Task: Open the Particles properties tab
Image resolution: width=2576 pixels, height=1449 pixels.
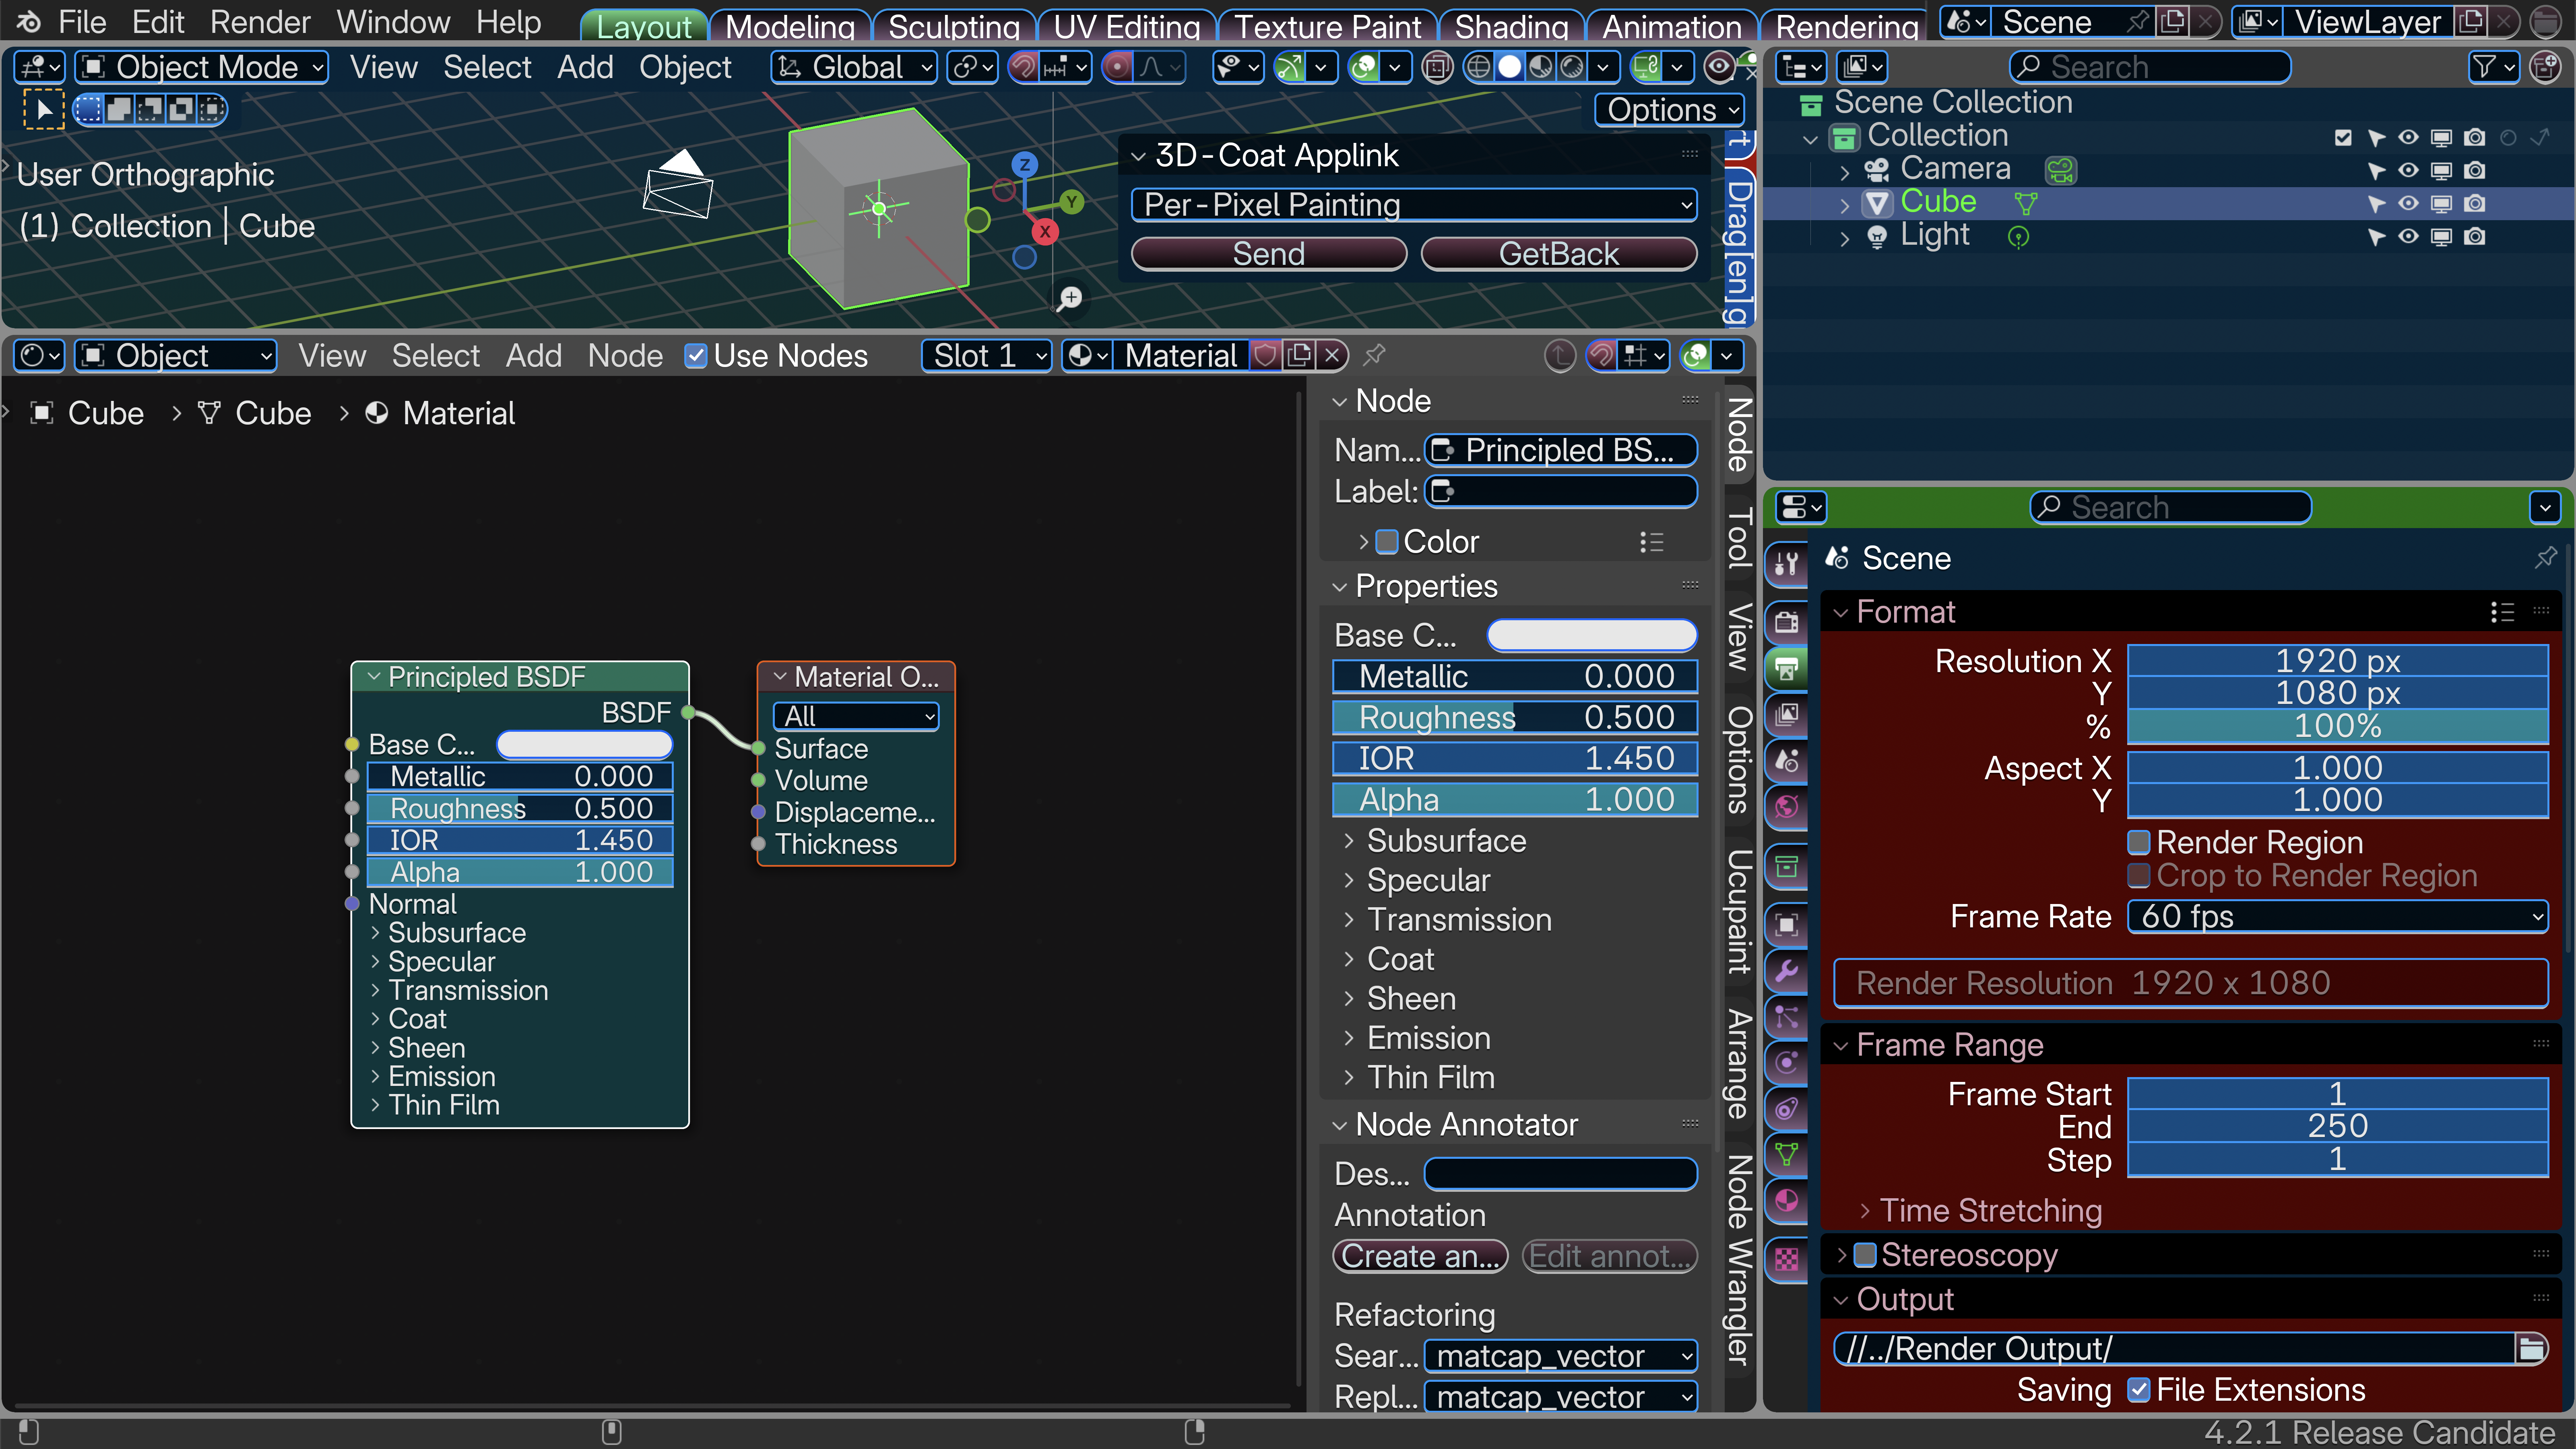Action: click(1786, 1018)
